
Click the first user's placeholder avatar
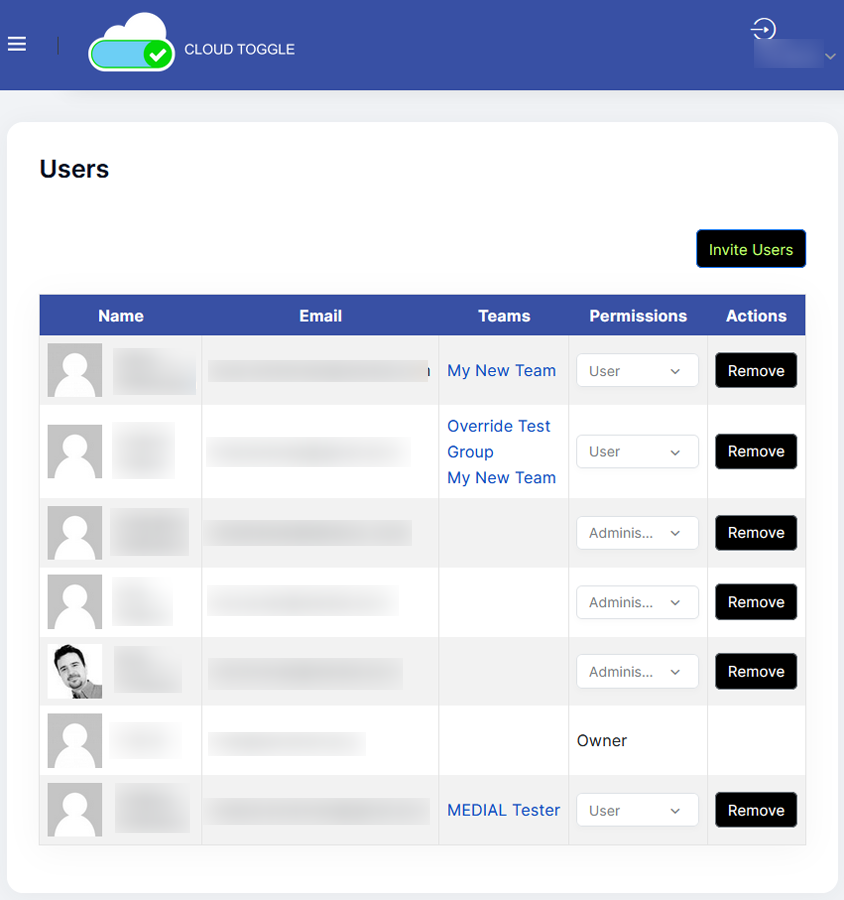click(x=75, y=371)
